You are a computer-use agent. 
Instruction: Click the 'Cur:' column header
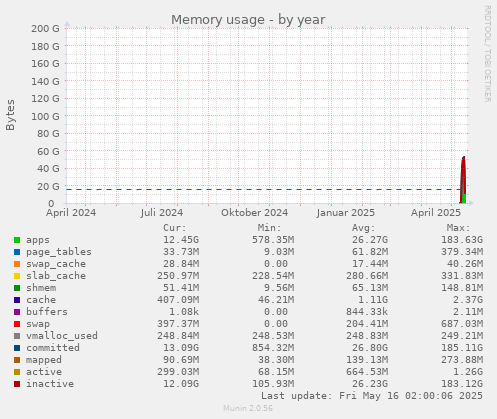click(175, 228)
